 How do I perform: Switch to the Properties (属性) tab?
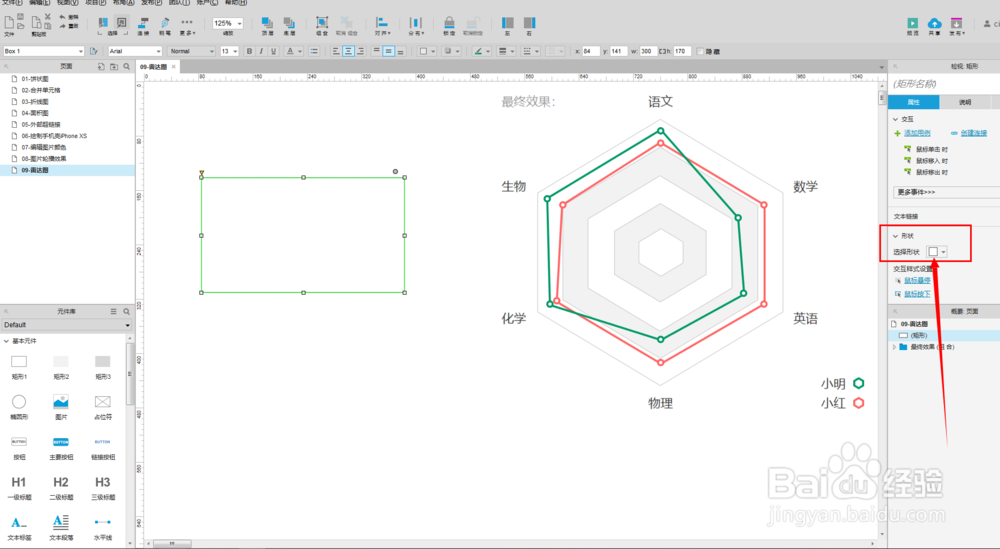pyautogui.click(x=913, y=102)
